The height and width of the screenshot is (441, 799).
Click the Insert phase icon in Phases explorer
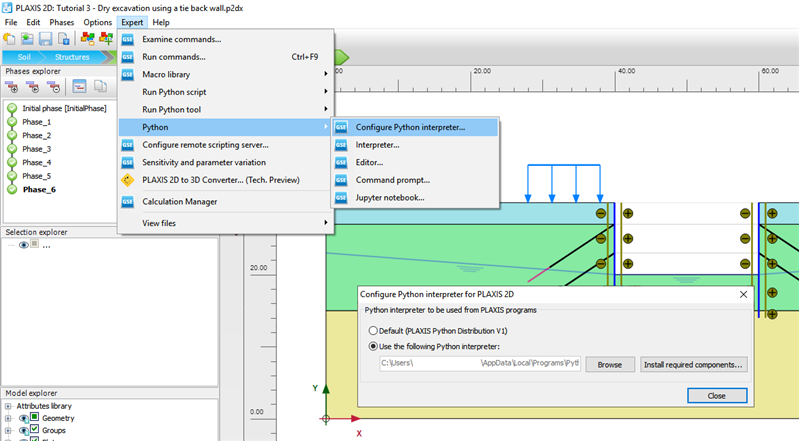[33, 87]
